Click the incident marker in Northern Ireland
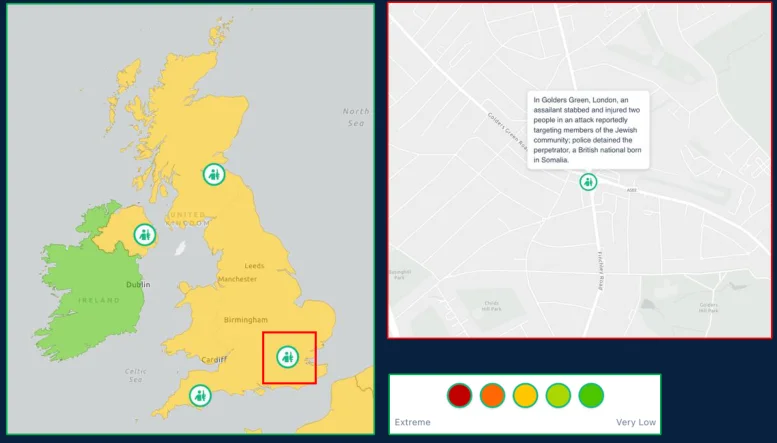Screen dimensions: 777x443 pos(145,234)
